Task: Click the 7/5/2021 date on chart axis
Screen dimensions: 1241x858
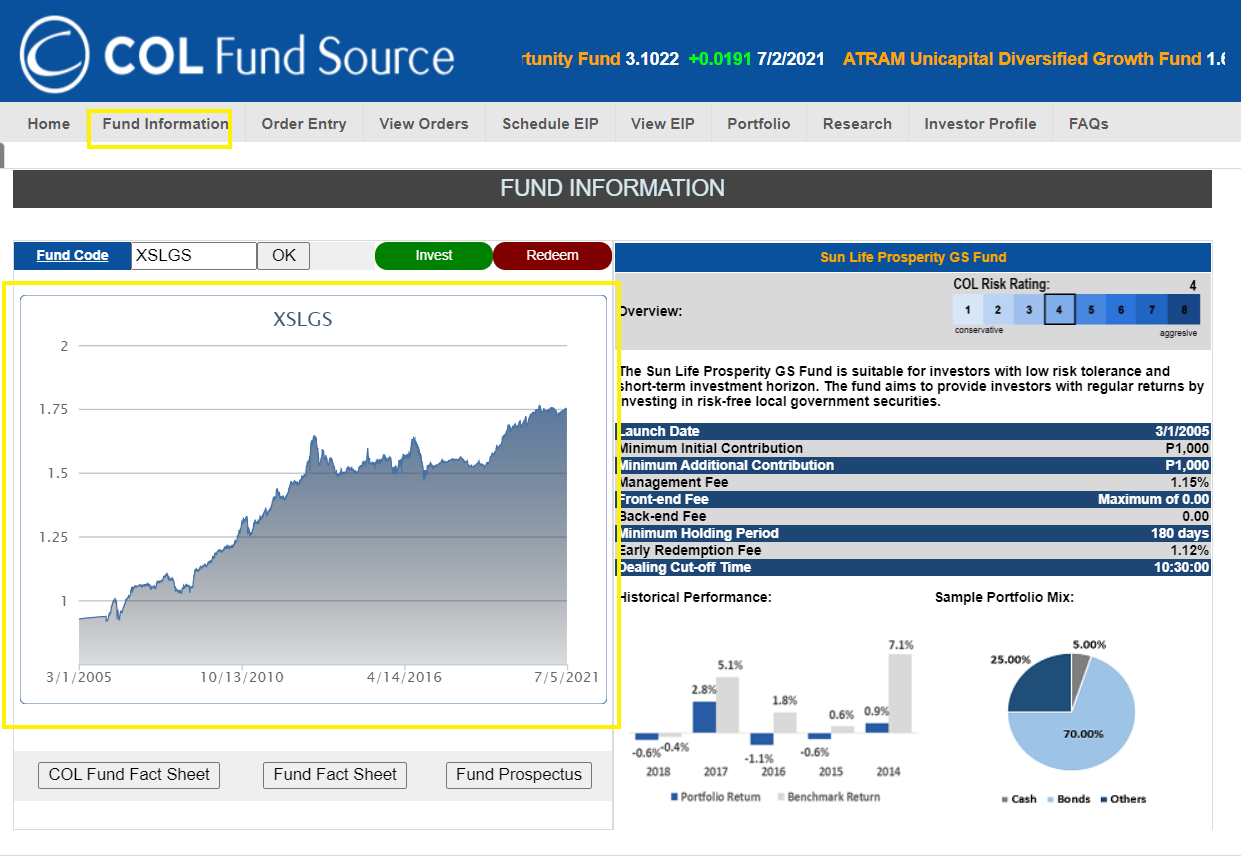Action: pyautogui.click(x=567, y=677)
